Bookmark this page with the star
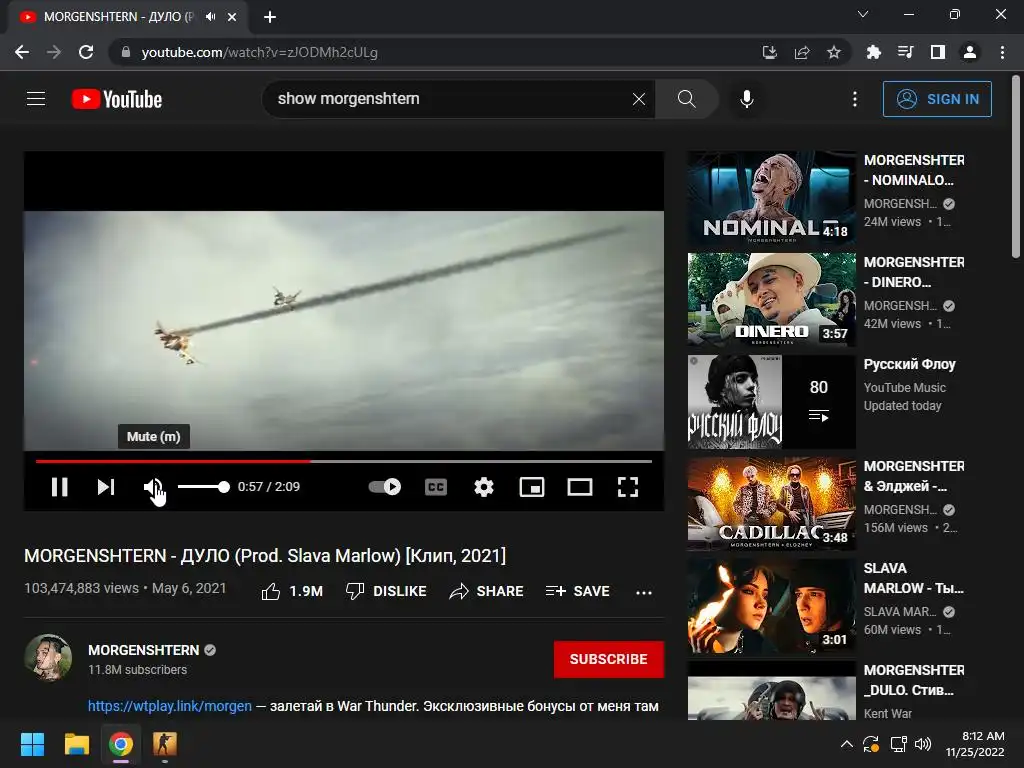Screen dimensions: 1024x768 click(x=834, y=52)
